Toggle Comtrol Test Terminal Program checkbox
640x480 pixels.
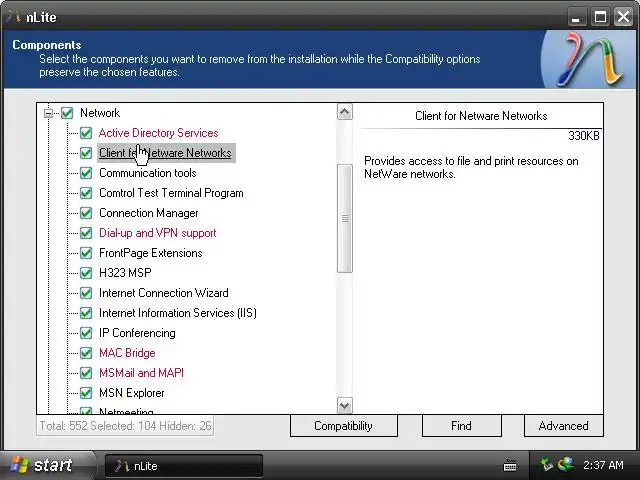[x=86, y=193]
